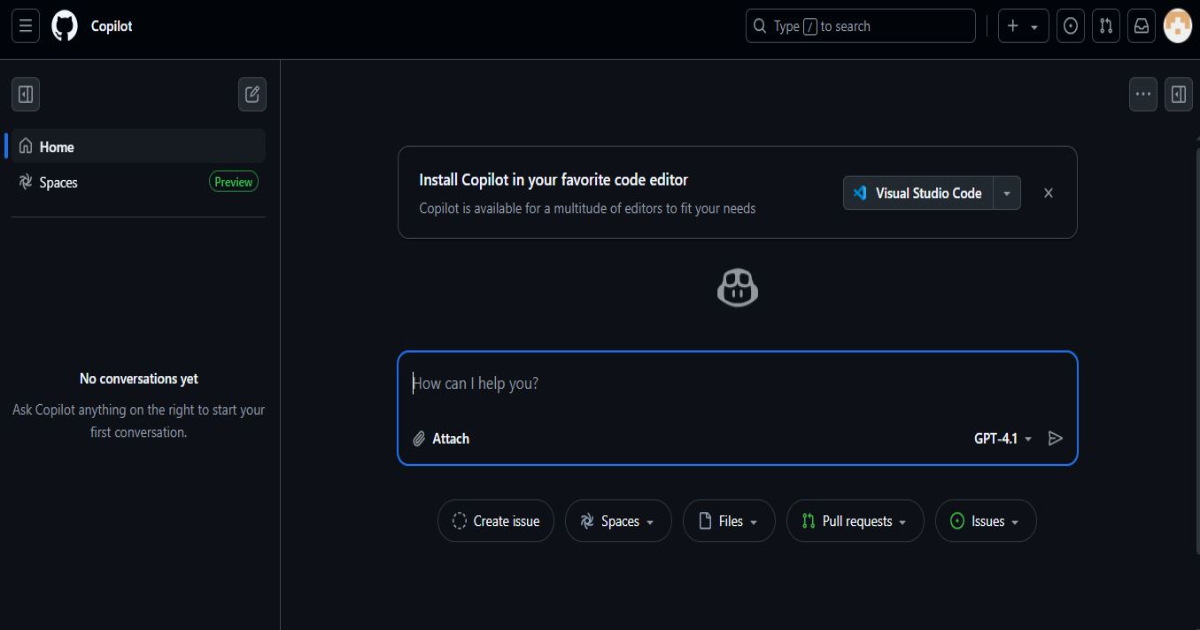Screen dimensions: 1200x630
Task: Open the user avatar menu
Action: point(1178,26)
